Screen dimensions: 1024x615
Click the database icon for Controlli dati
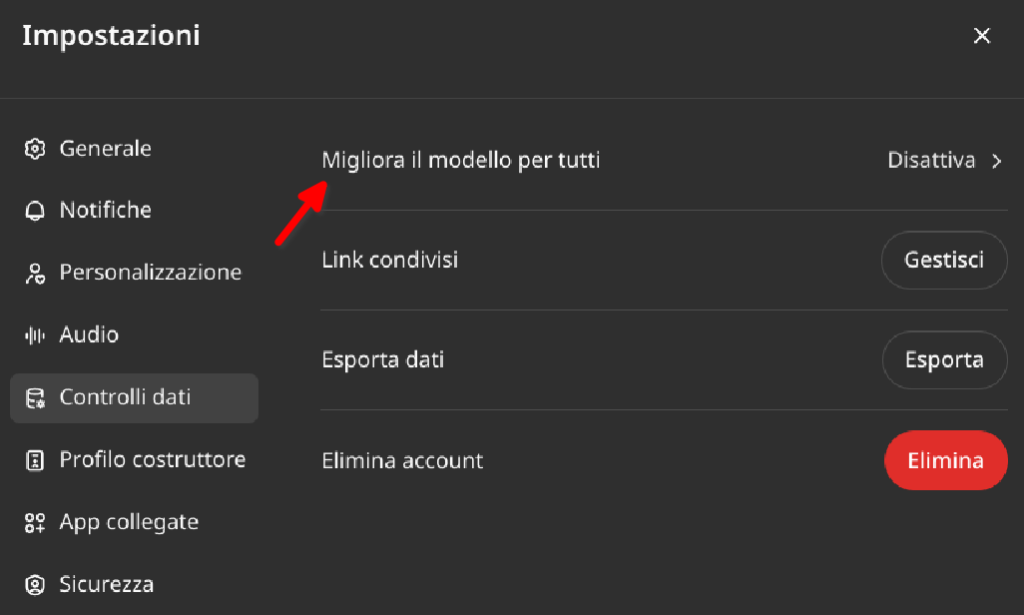pos(35,398)
